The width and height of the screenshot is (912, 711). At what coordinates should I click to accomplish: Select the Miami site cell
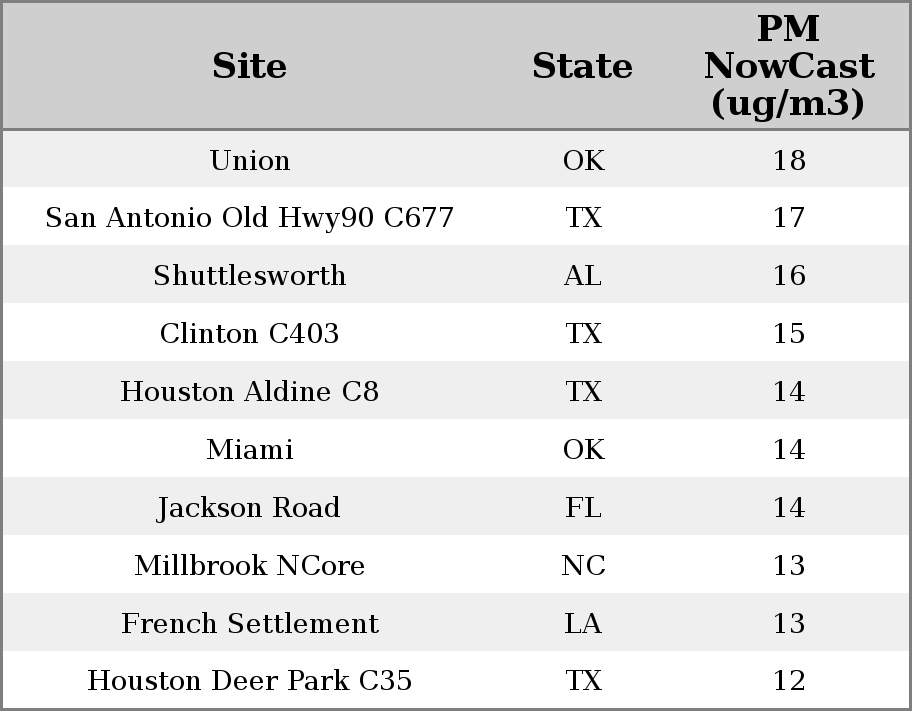click(x=250, y=449)
